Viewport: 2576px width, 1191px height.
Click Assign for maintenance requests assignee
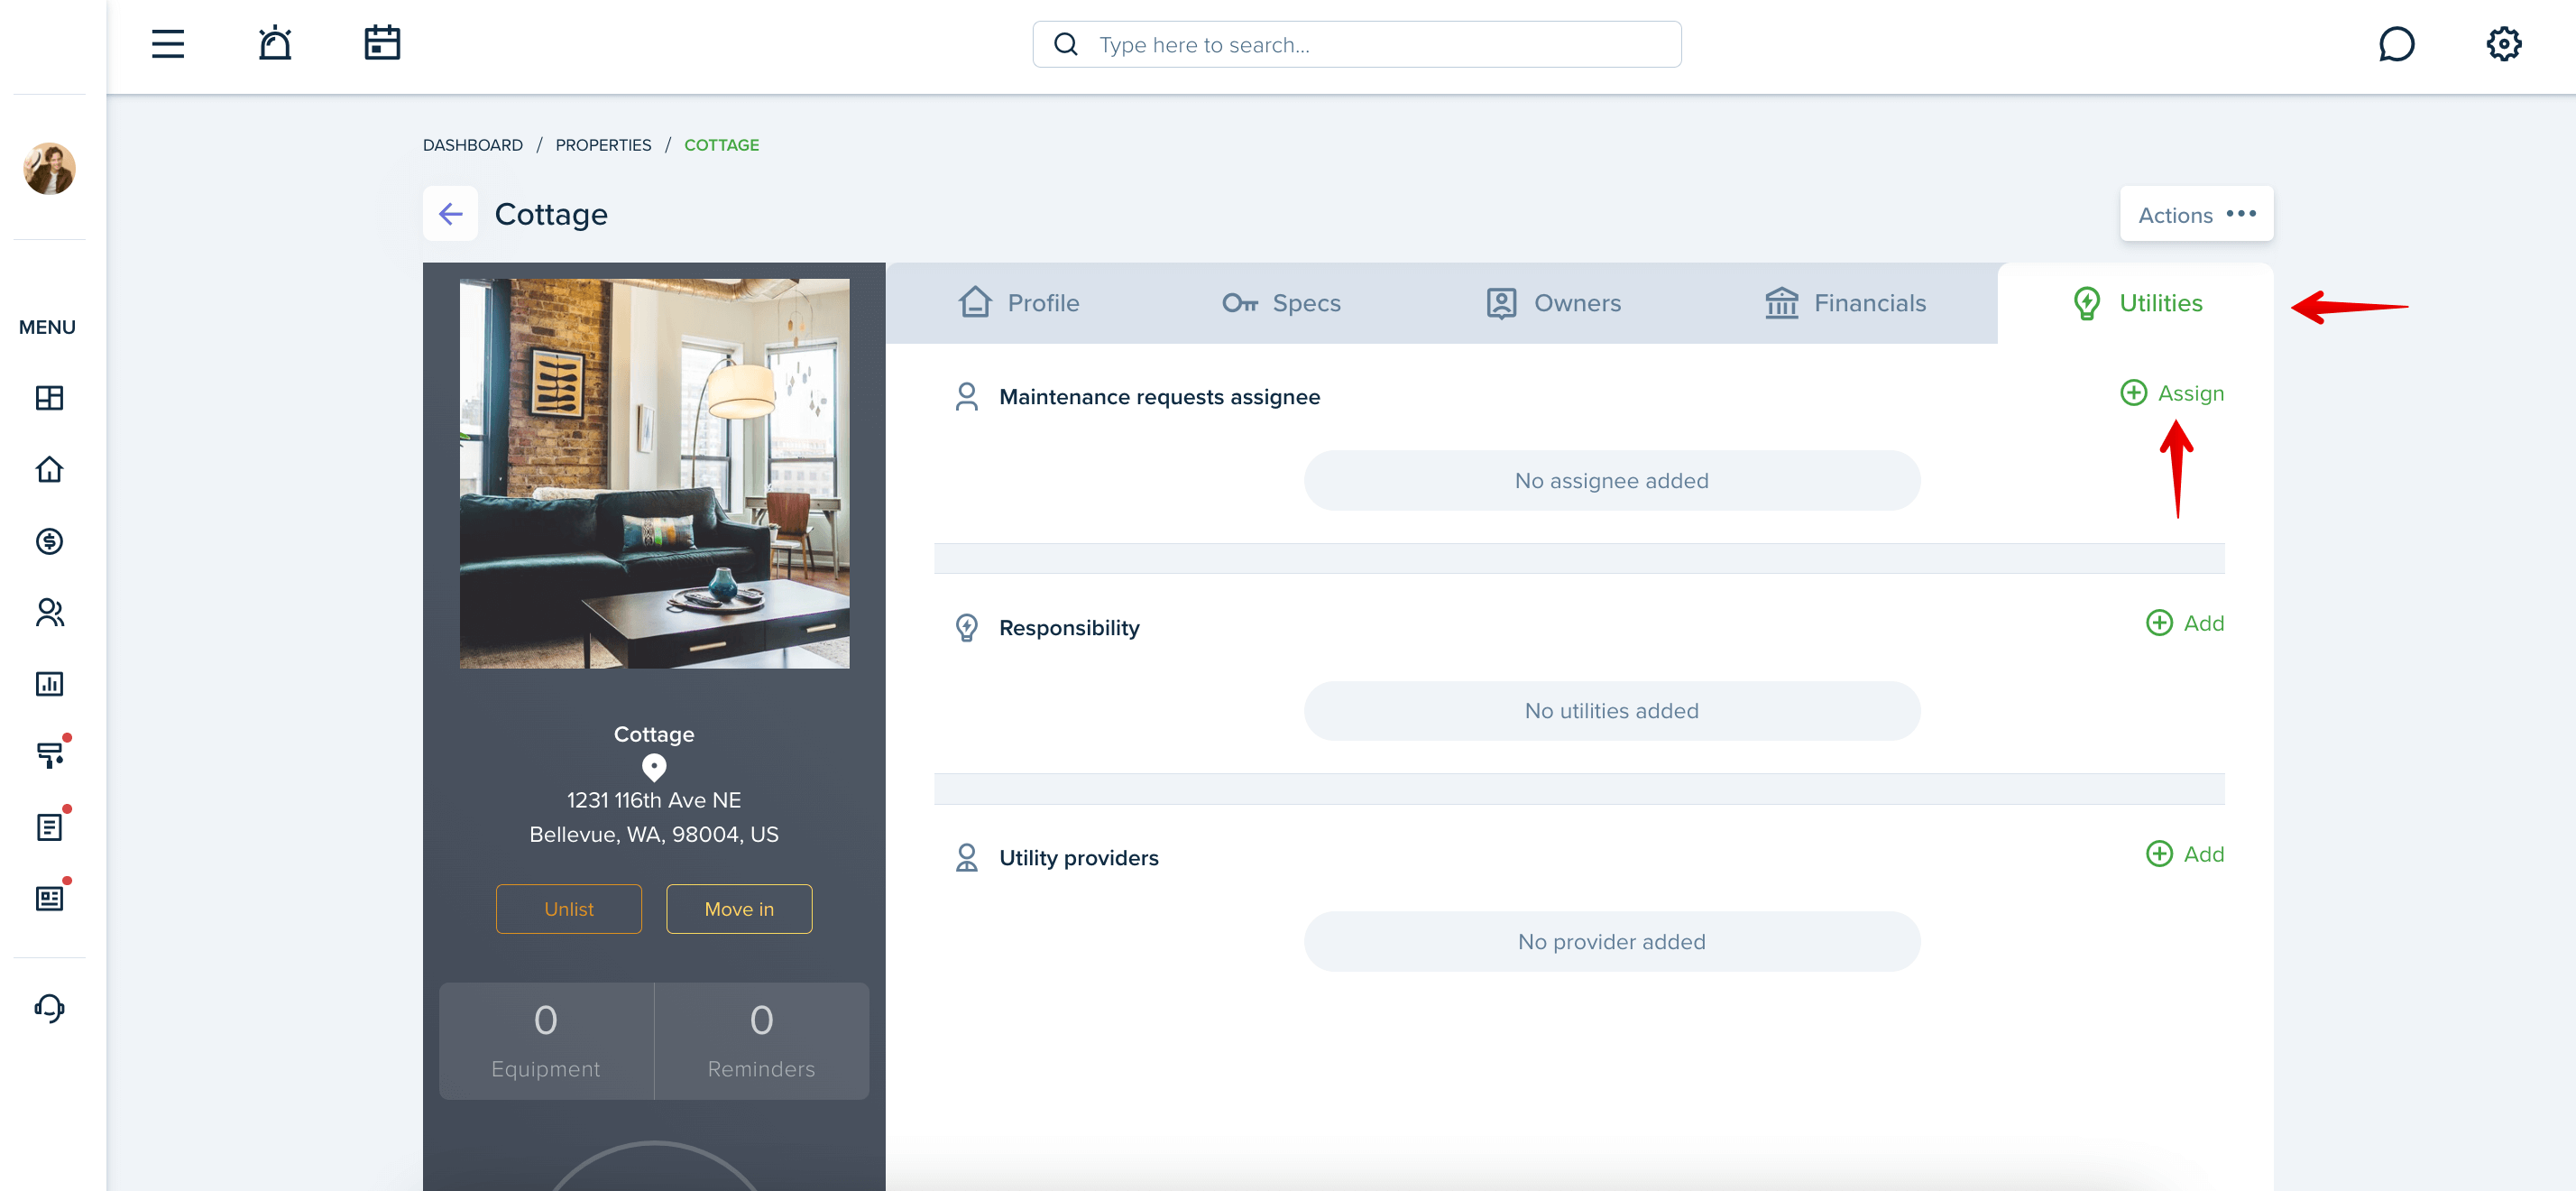[x=2172, y=393]
